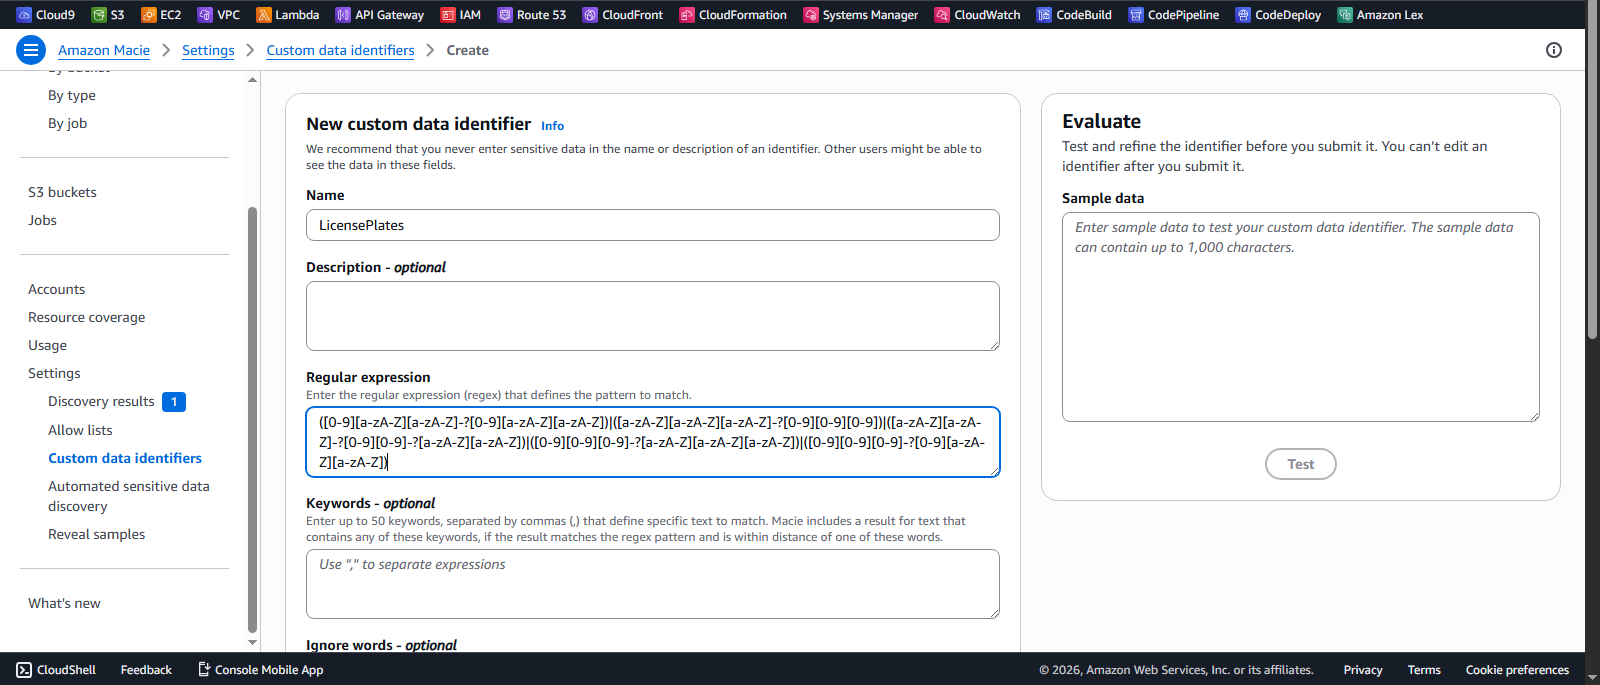Open the VPC service shortcut icon
This screenshot has width=1600, height=685.
point(205,15)
